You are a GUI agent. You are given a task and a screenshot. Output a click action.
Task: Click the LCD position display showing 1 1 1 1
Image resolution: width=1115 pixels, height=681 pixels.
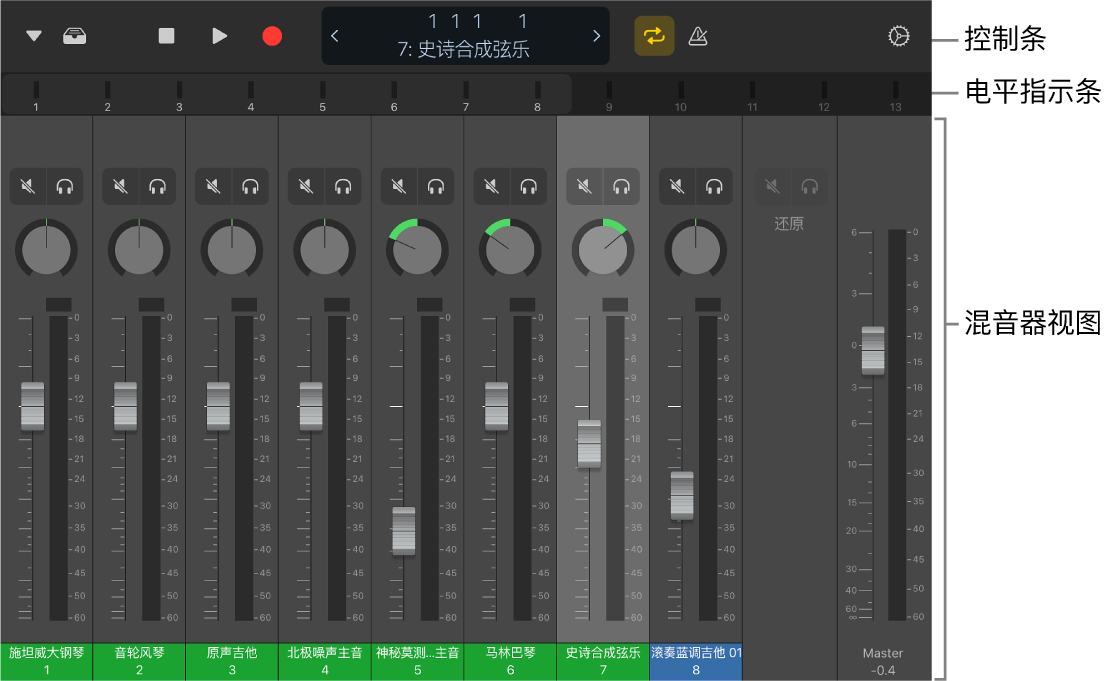coord(465,21)
